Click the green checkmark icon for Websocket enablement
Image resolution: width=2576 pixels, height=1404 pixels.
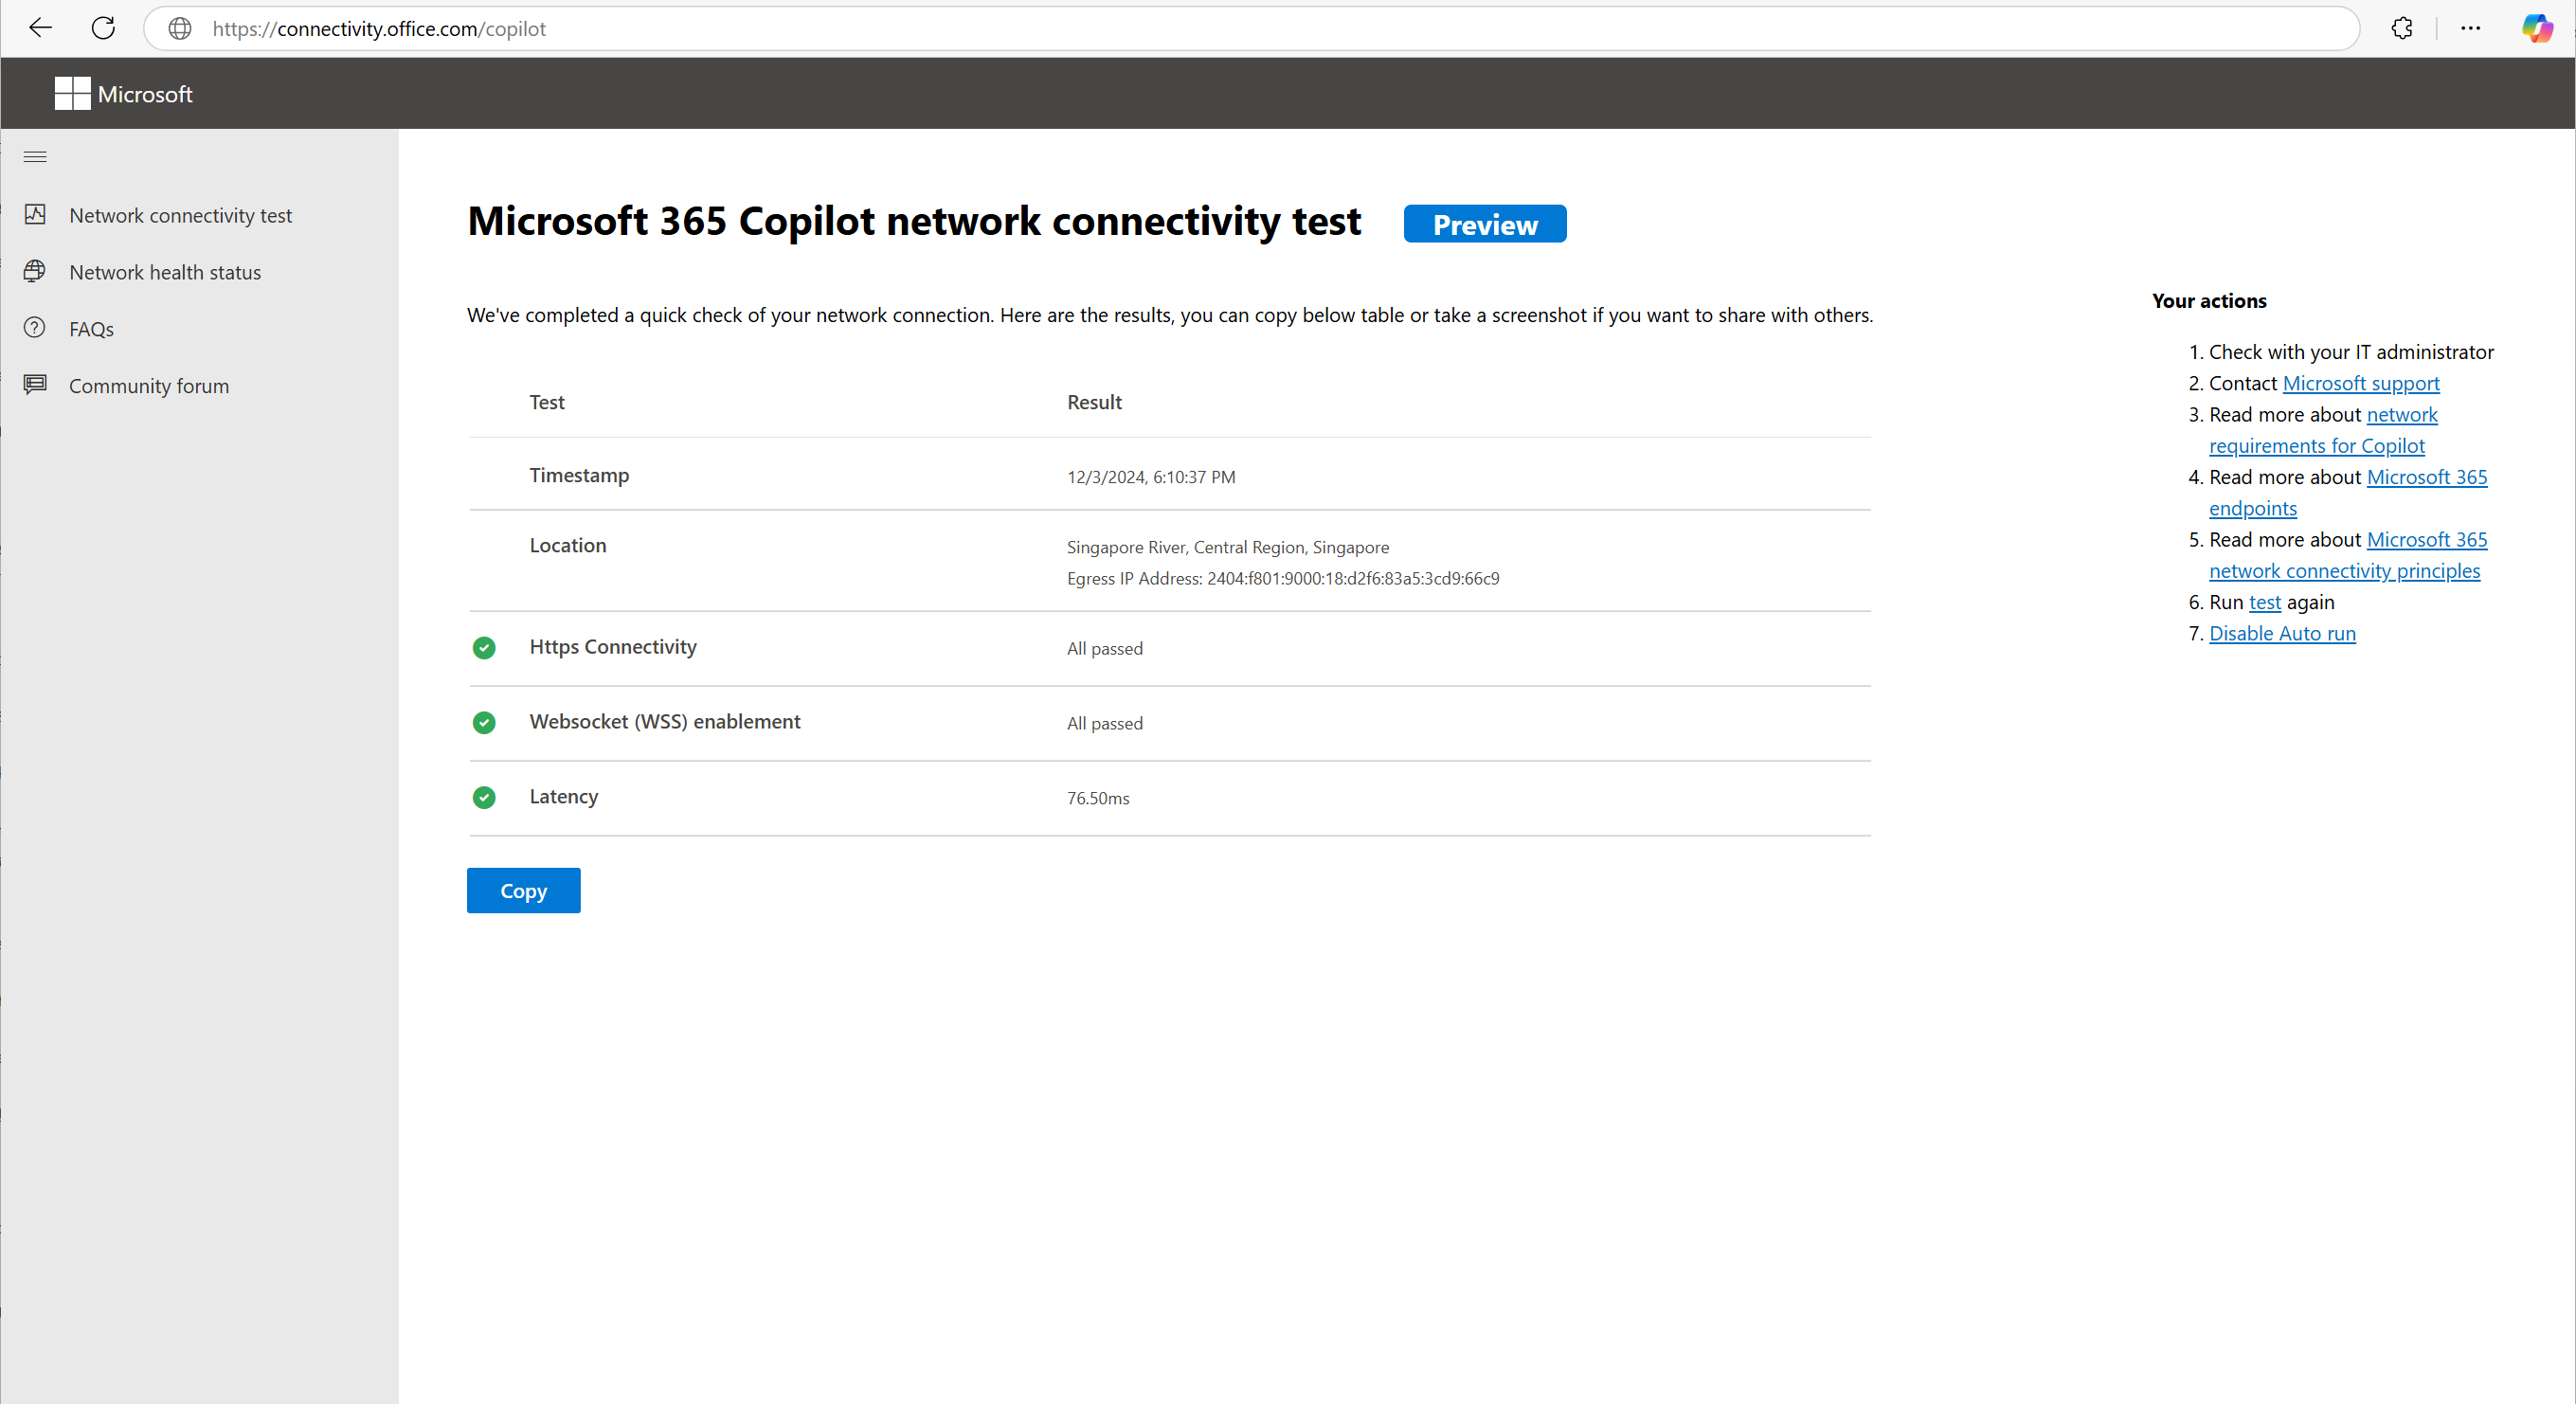click(484, 721)
